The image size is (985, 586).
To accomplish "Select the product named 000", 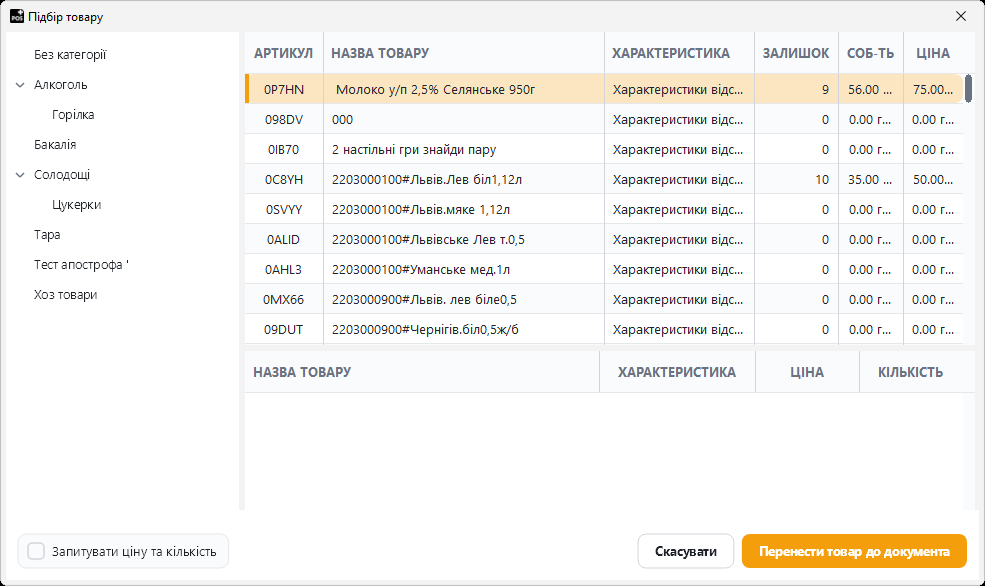I will (x=604, y=119).
